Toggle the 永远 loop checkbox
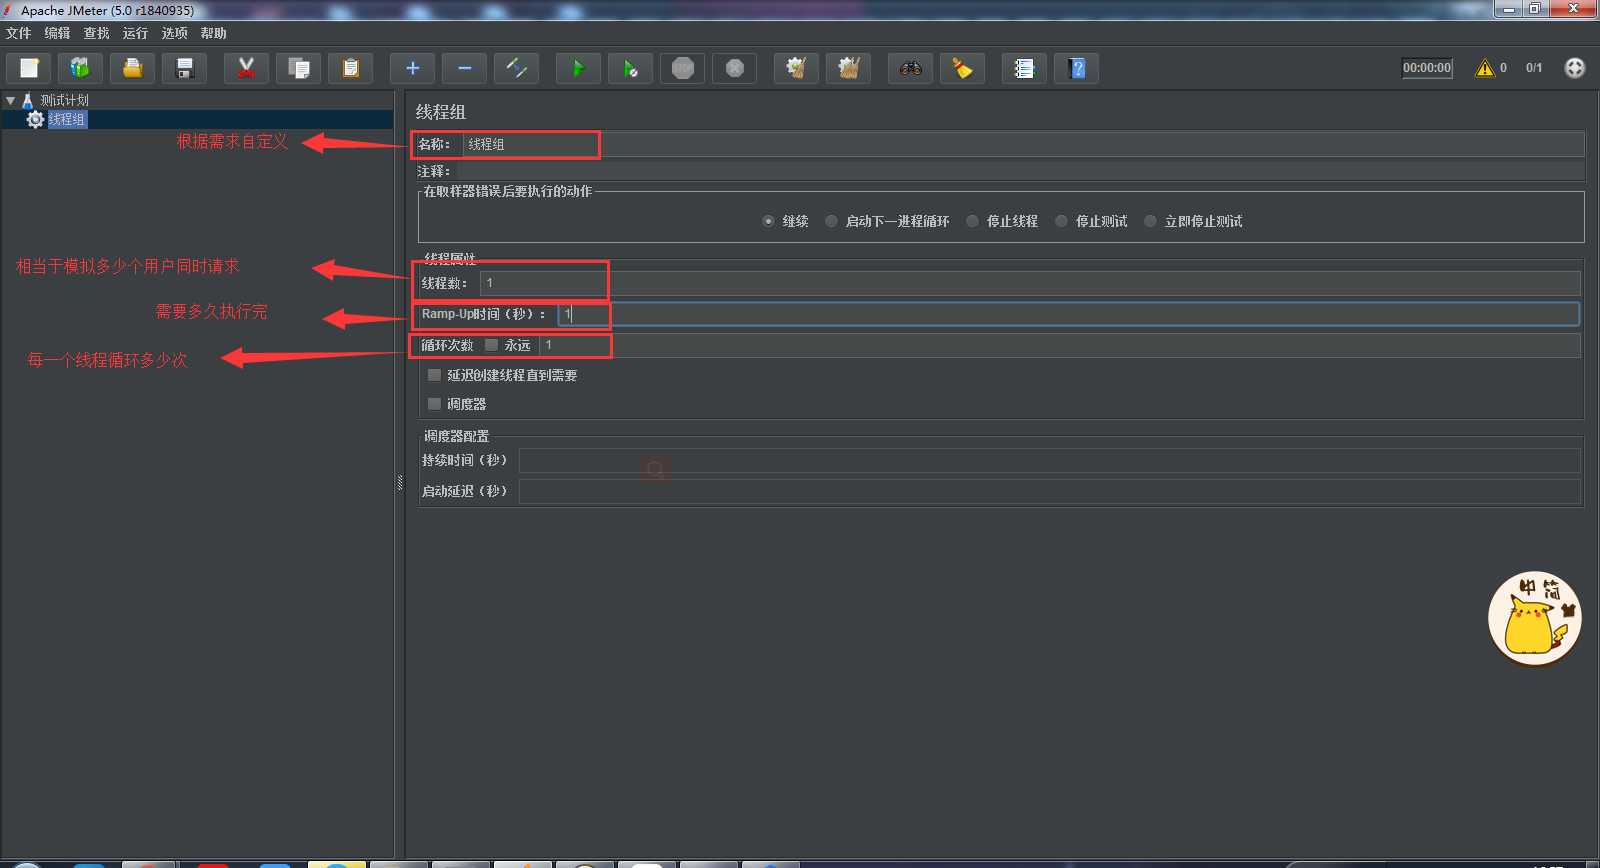The image size is (1600, 868). click(491, 345)
